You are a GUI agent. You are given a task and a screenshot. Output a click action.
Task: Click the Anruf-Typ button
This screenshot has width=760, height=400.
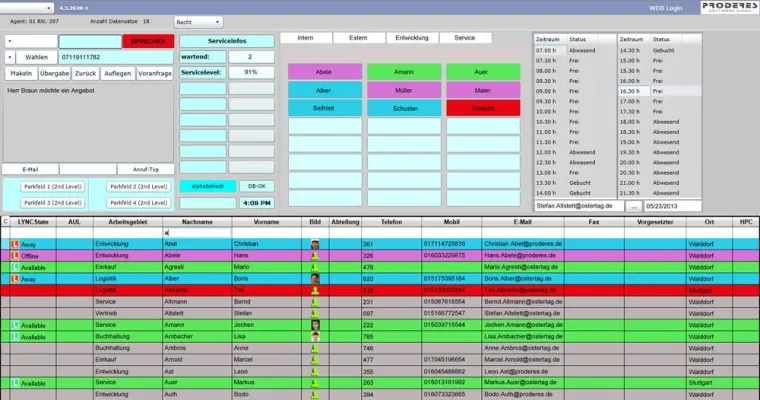point(146,169)
